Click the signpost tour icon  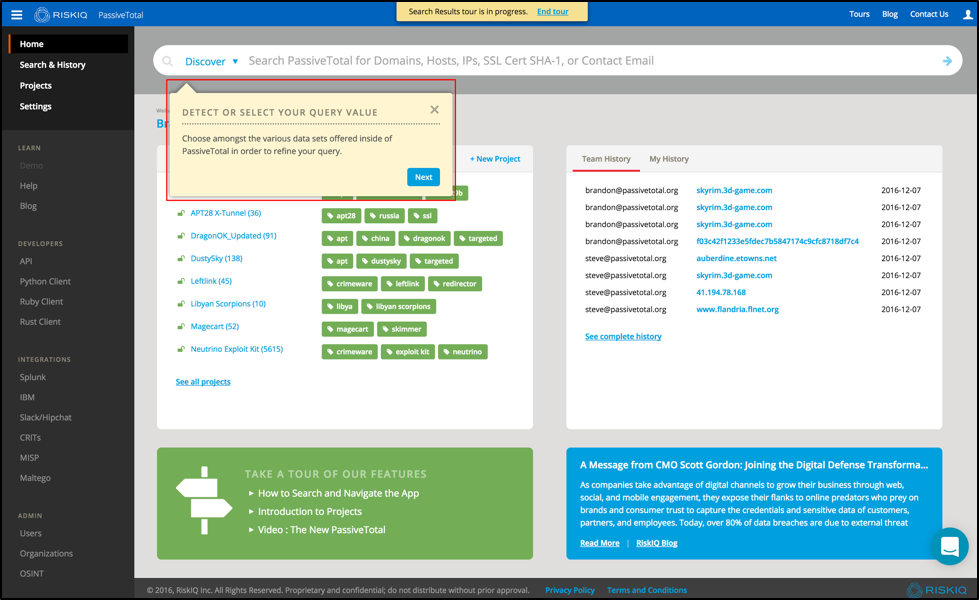(204, 501)
